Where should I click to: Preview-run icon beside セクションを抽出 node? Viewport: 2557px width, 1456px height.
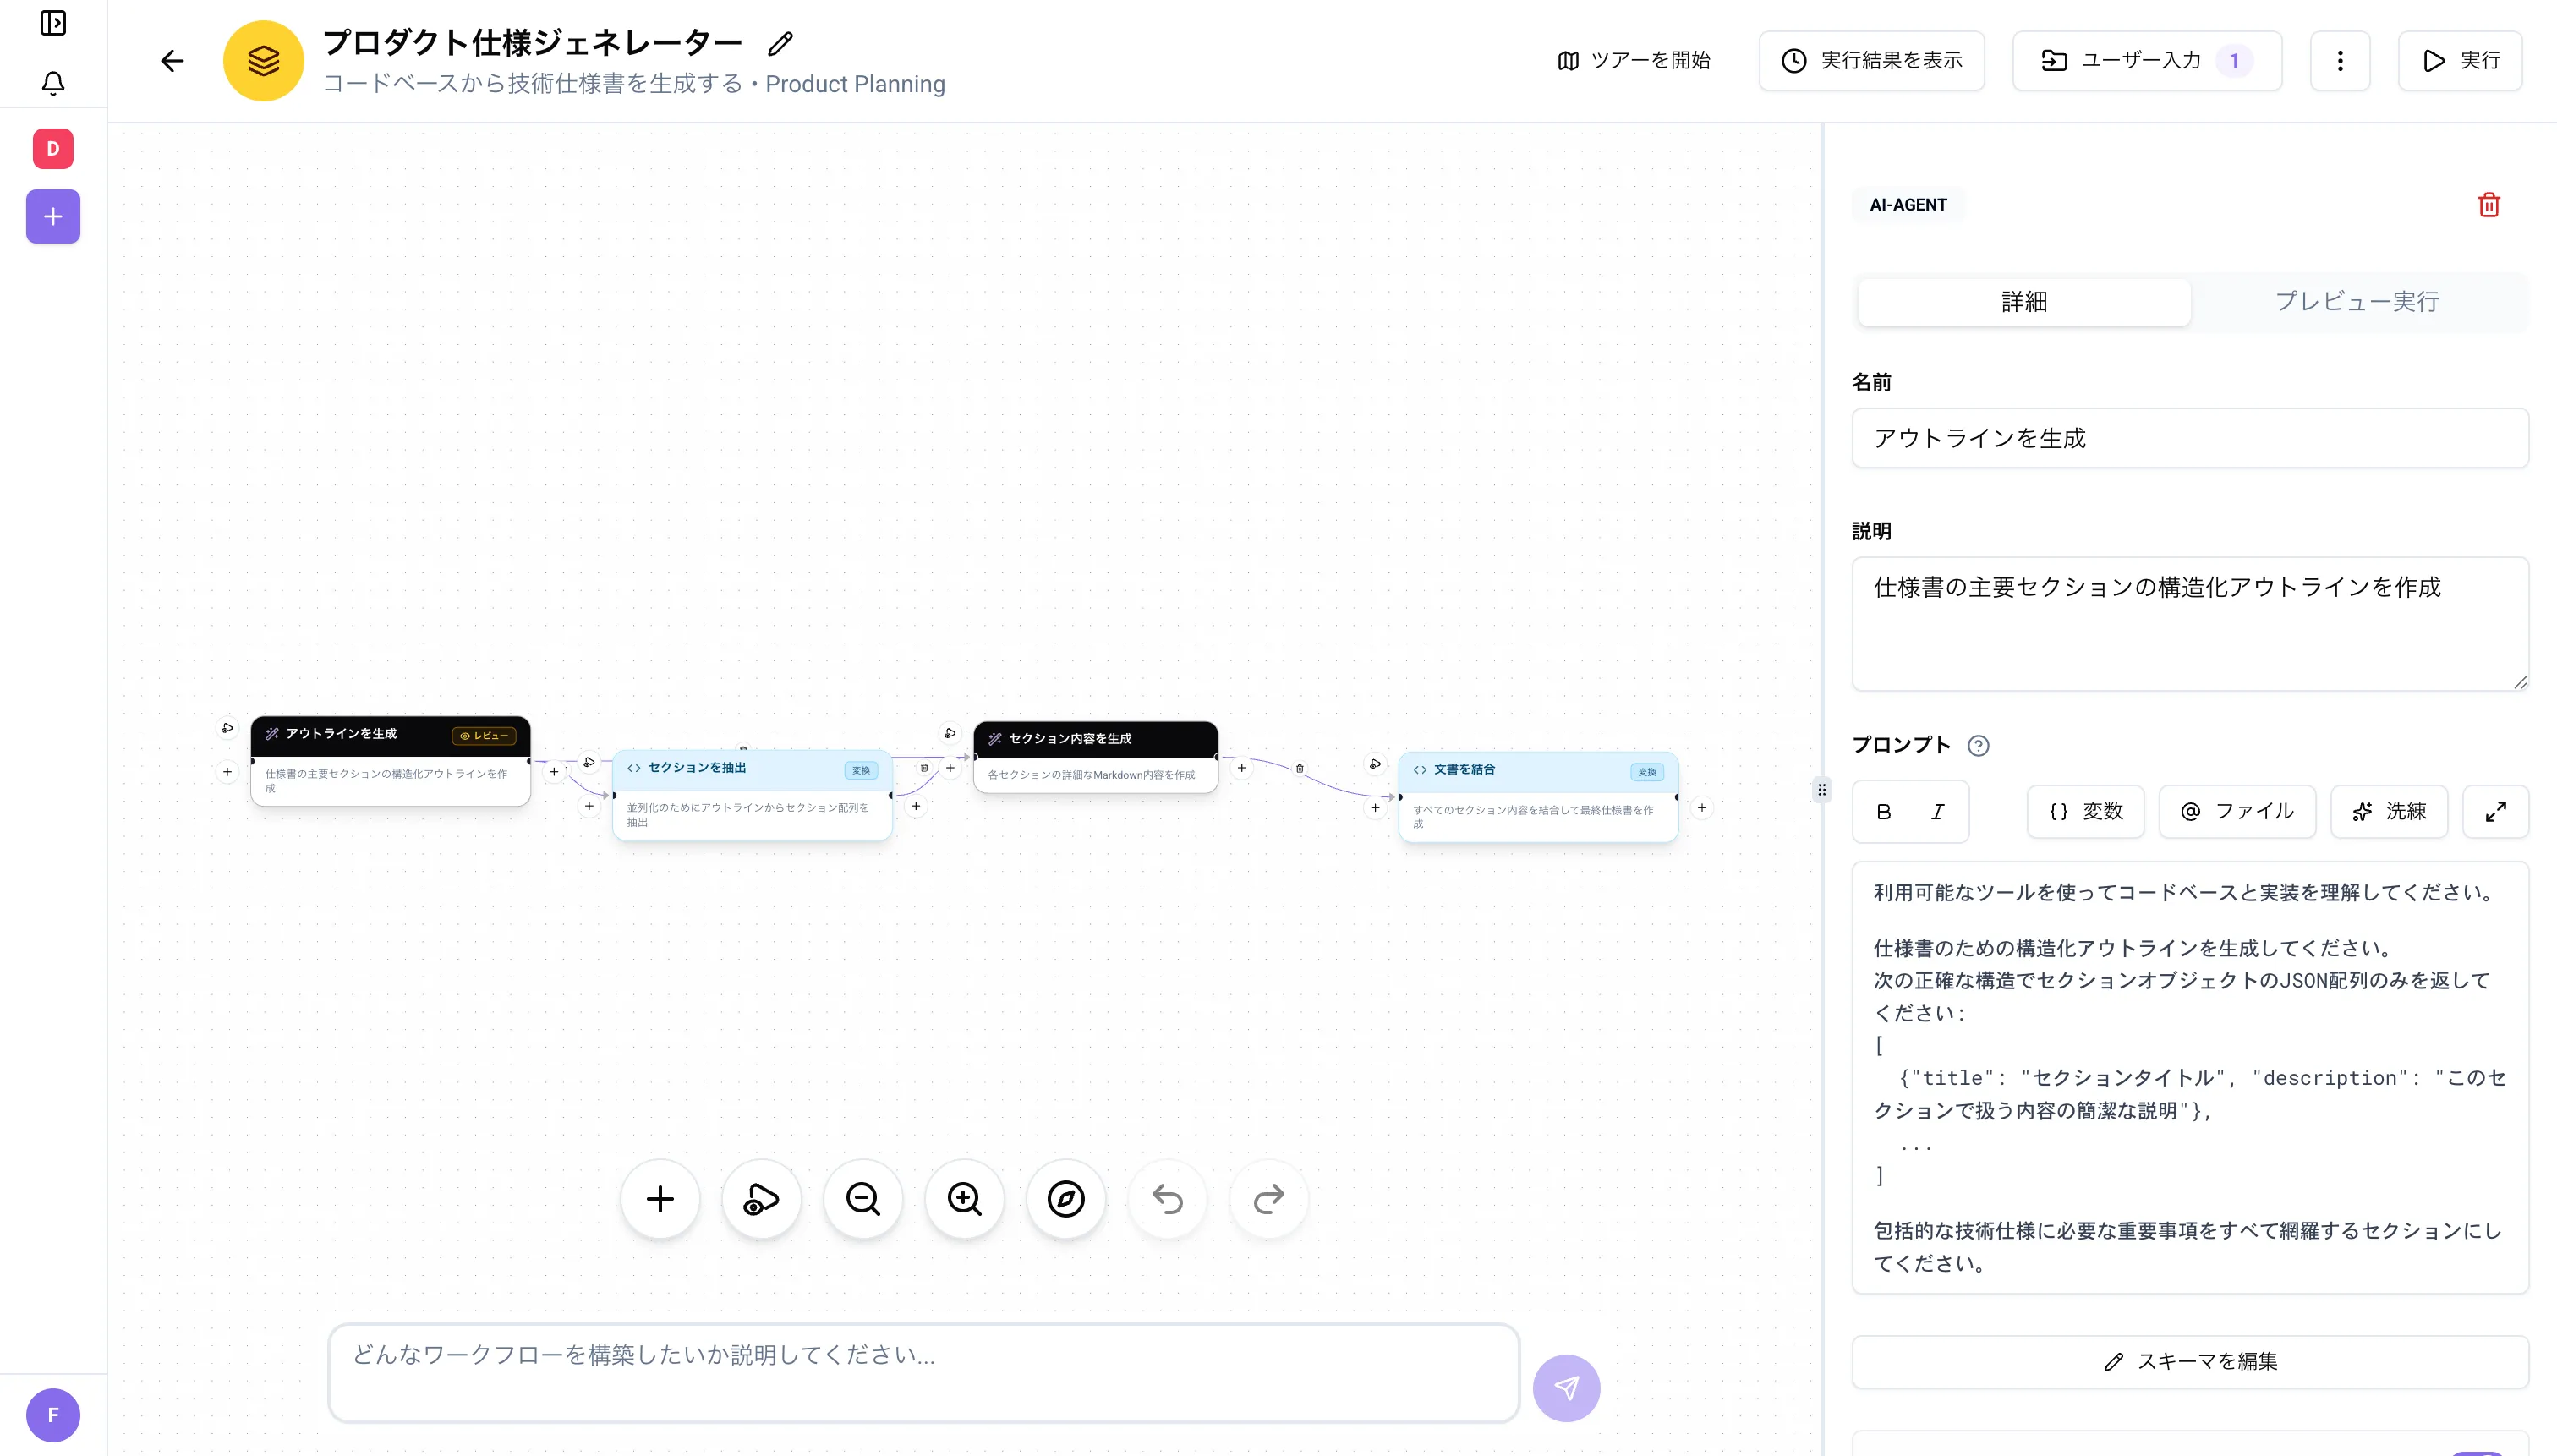(589, 762)
